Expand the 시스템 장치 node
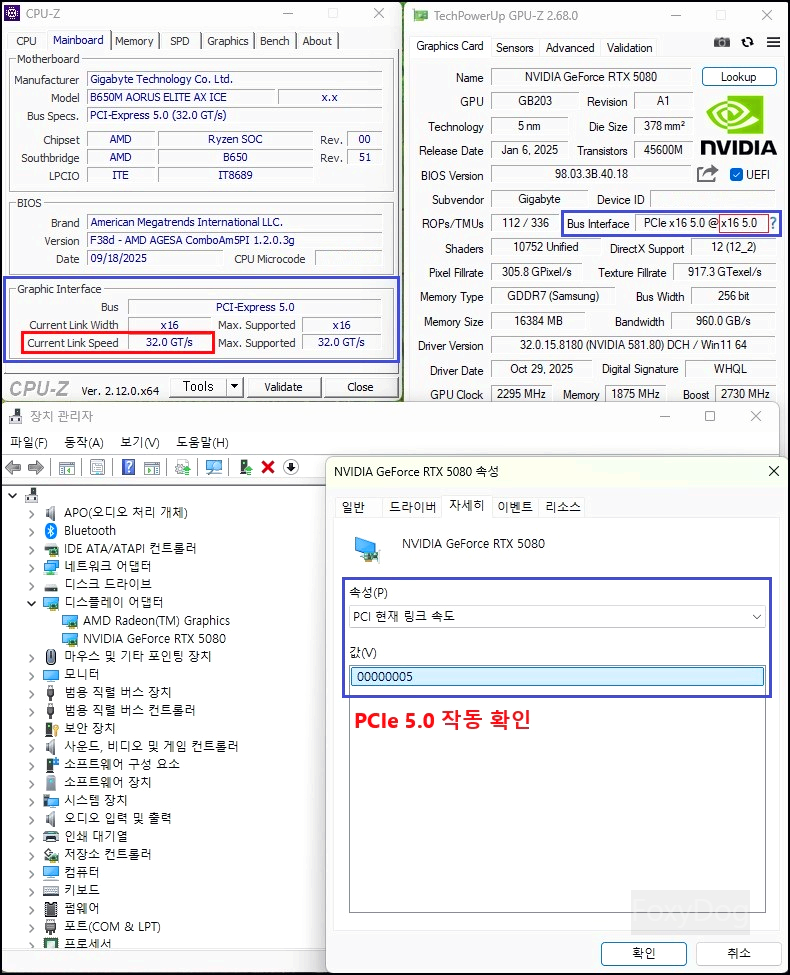 coord(31,801)
